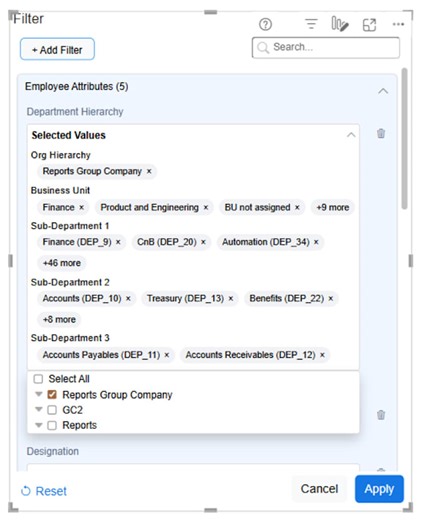Screen dimensions: 423x520
Task: Expand the GC2 tree node arrow
Action: pyautogui.click(x=39, y=409)
